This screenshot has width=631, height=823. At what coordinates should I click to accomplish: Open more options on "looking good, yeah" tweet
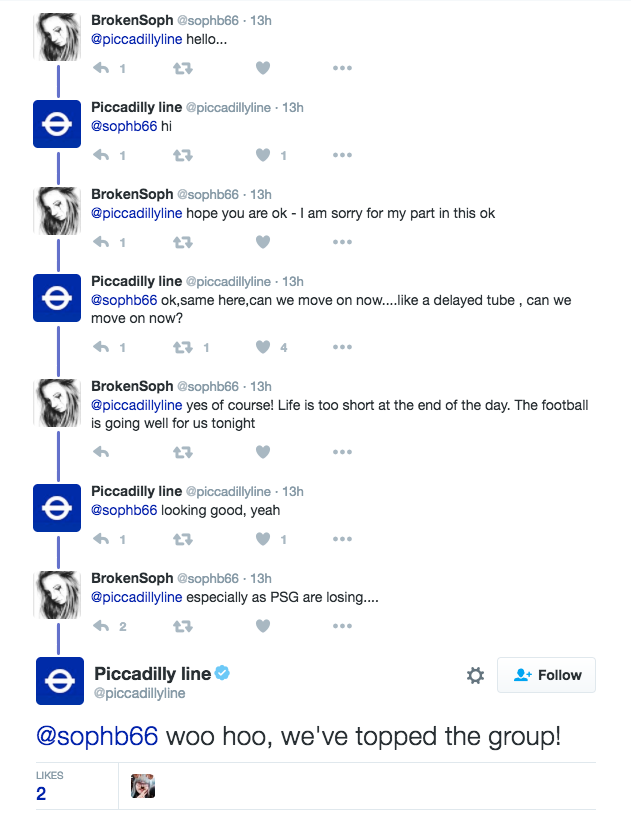coord(342,539)
